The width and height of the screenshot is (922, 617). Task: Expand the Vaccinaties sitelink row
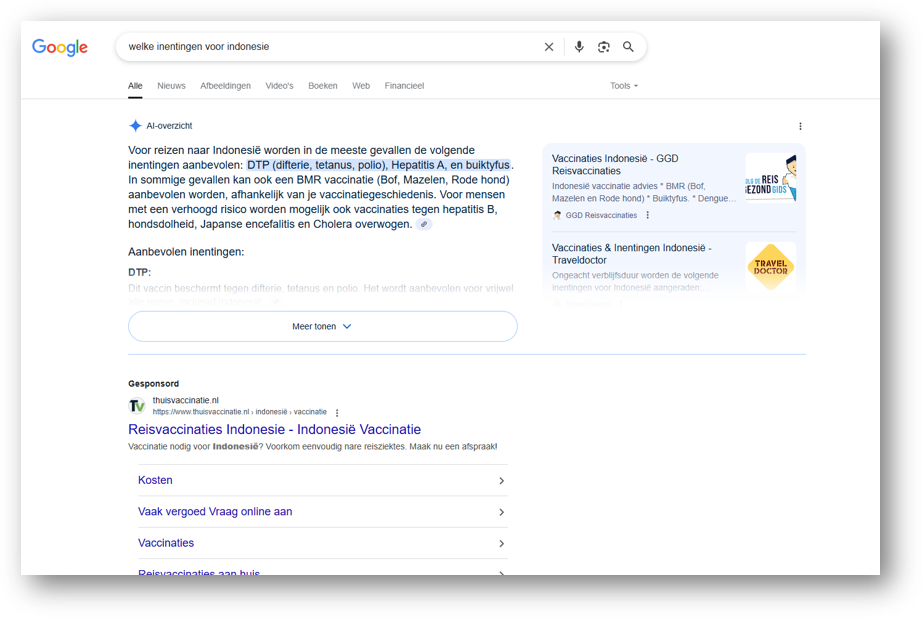322,543
